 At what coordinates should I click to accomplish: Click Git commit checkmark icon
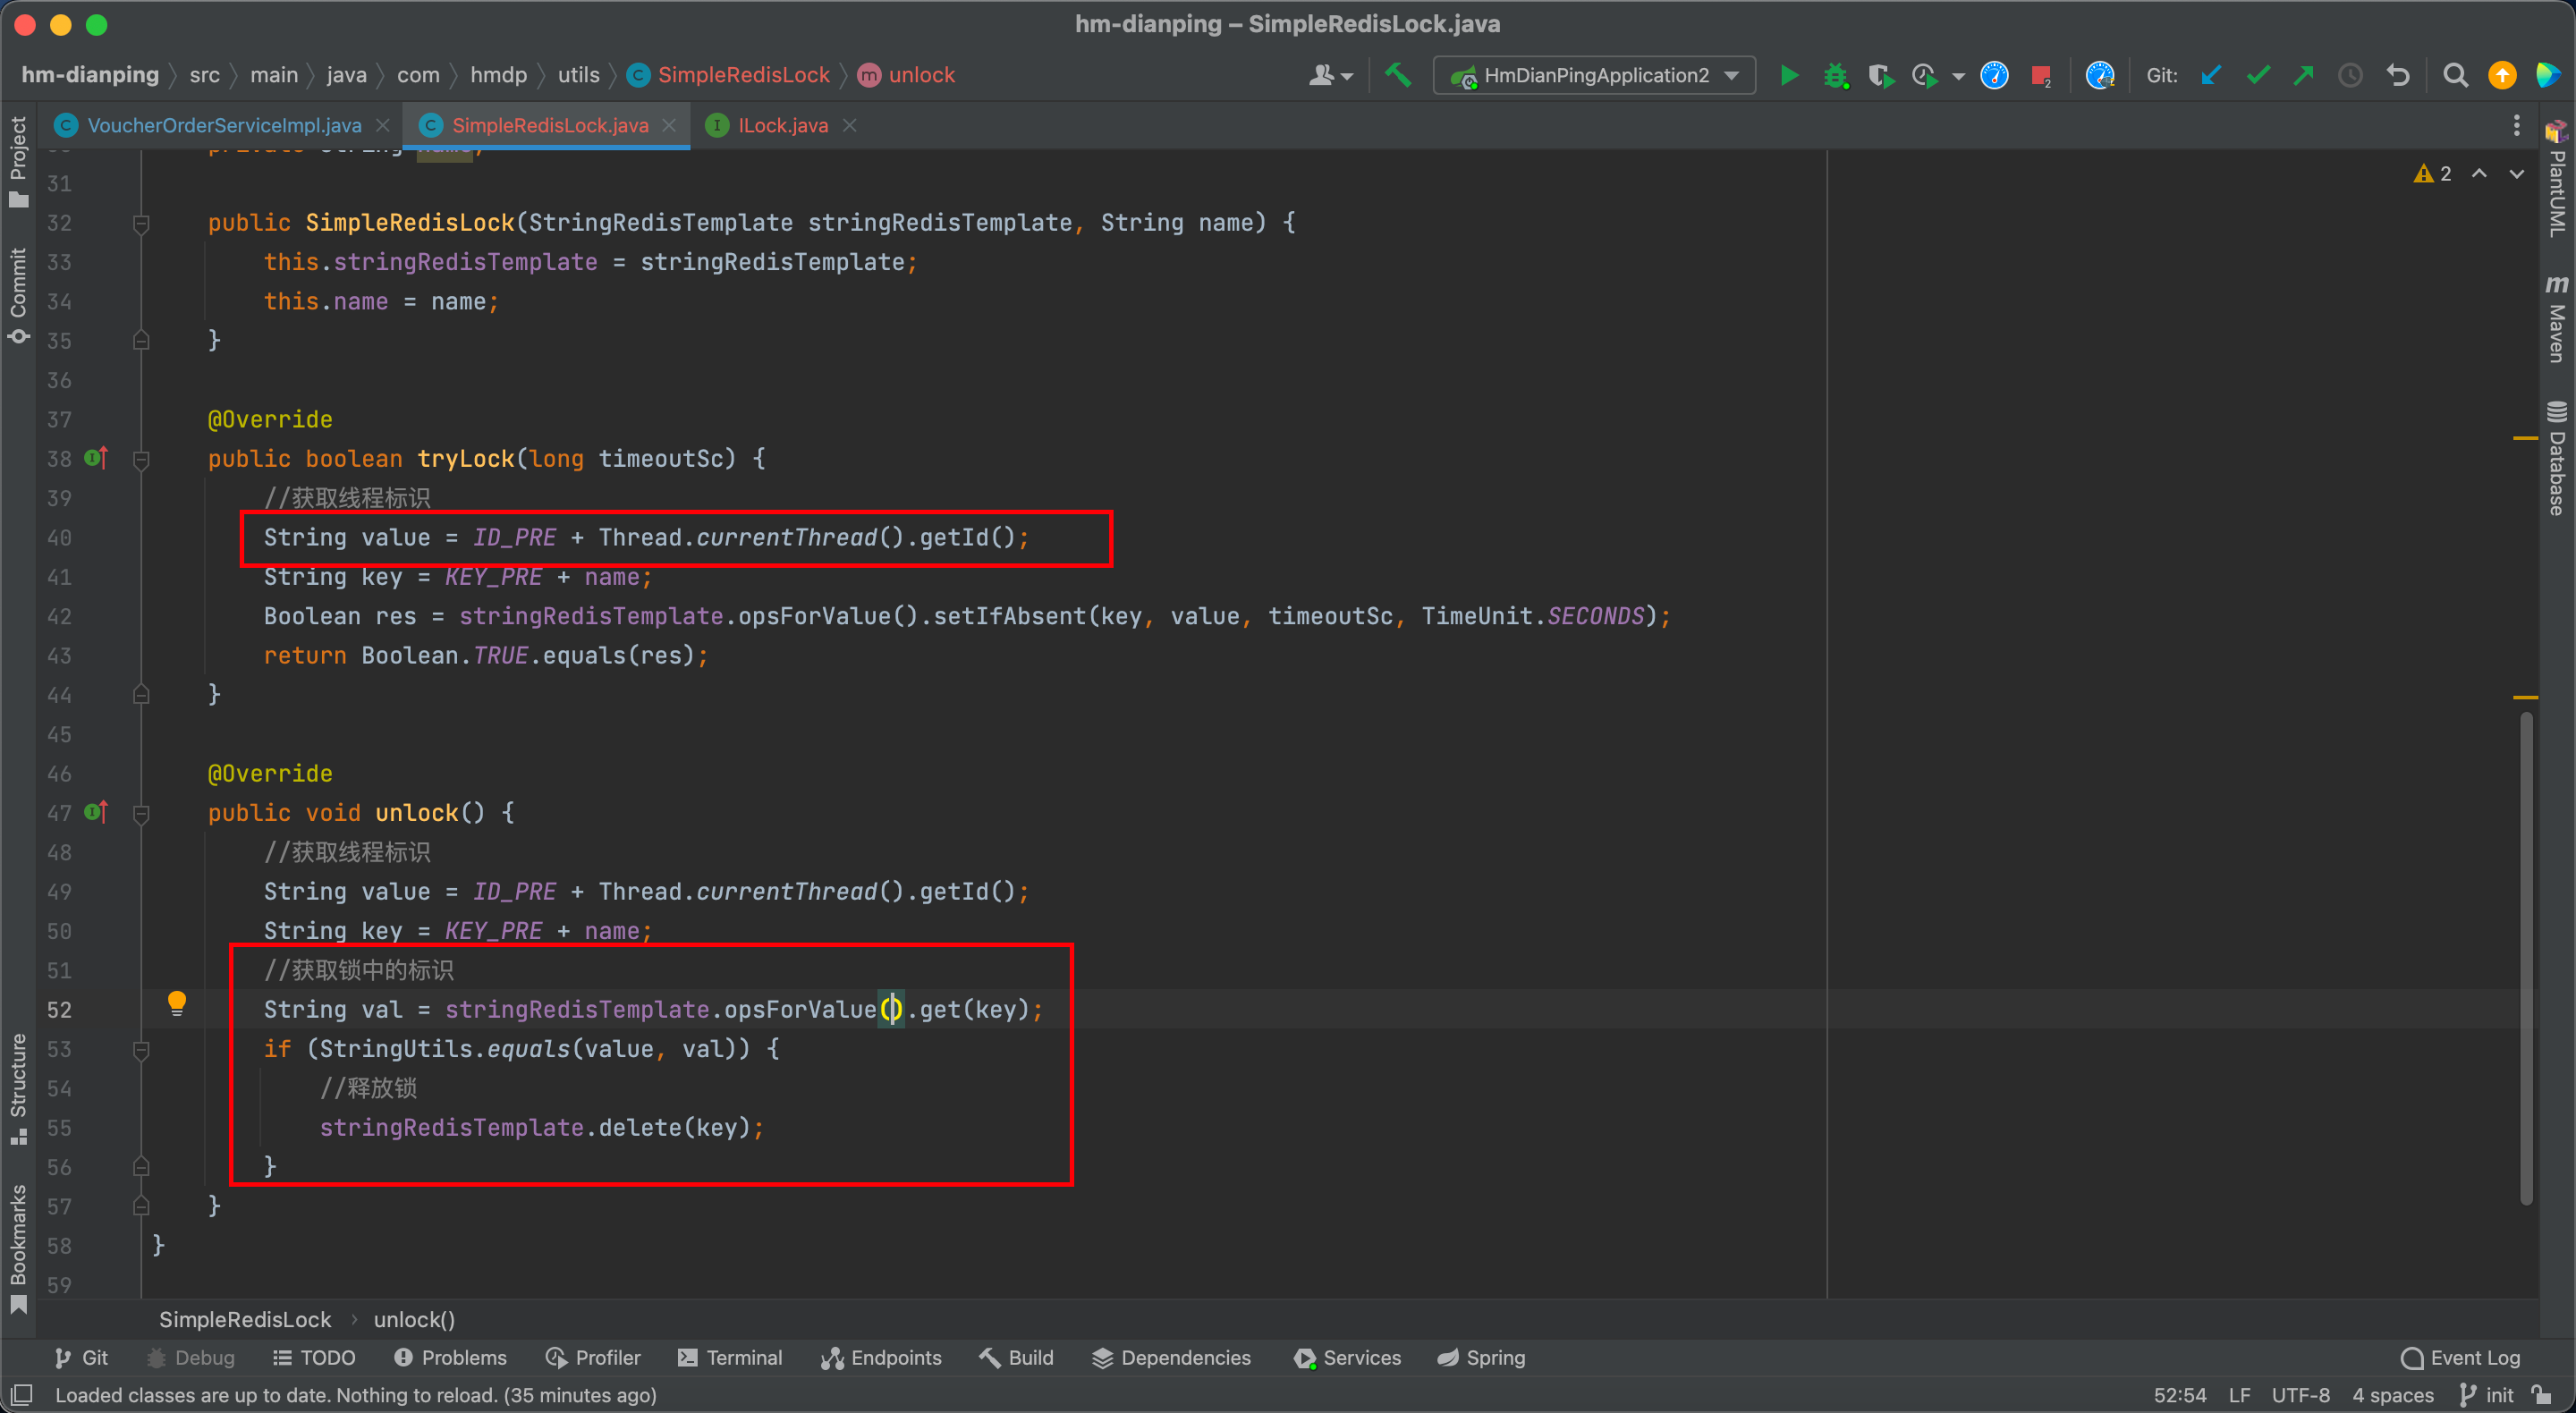pyautogui.click(x=2257, y=75)
